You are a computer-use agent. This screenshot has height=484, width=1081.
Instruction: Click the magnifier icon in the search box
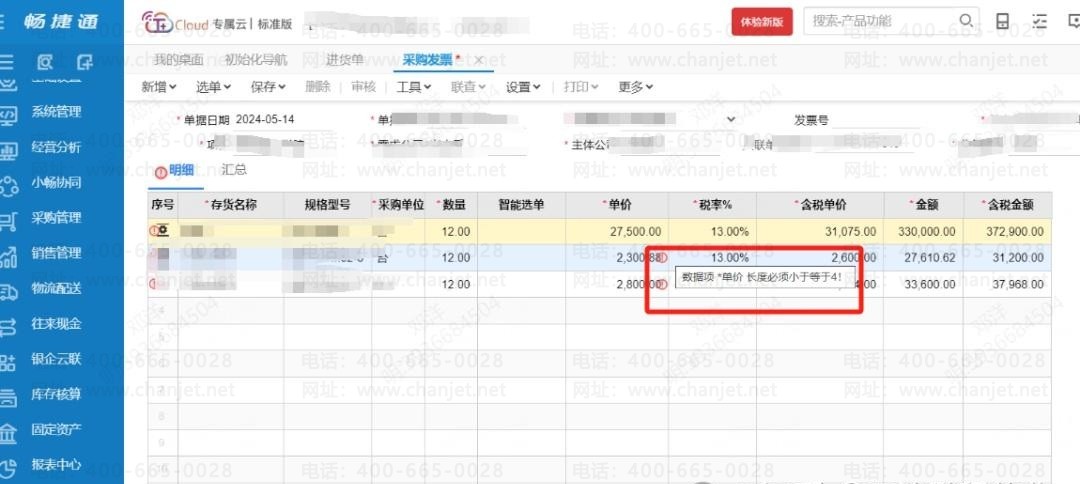coord(967,21)
